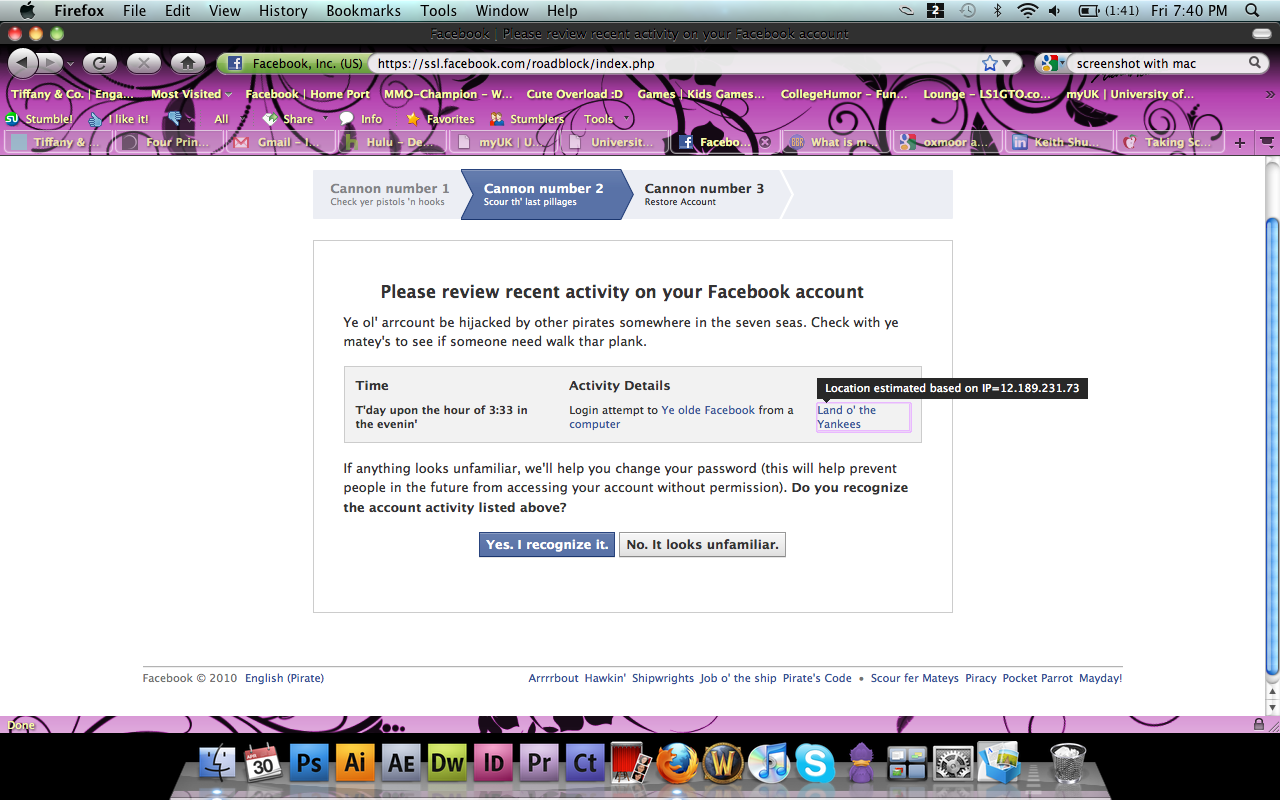The image size is (1280, 800).
Task: Run search with the magnifier icon
Action: [x=1255, y=63]
